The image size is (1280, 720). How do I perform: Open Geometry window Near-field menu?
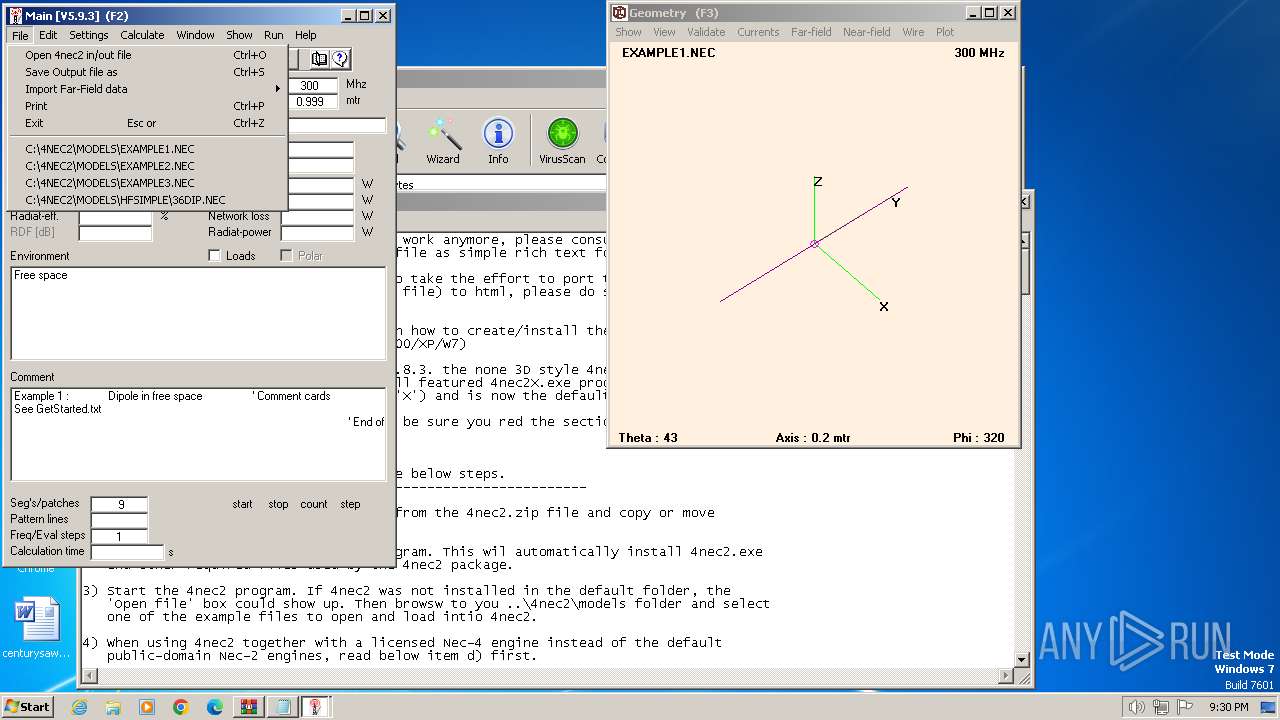867,32
